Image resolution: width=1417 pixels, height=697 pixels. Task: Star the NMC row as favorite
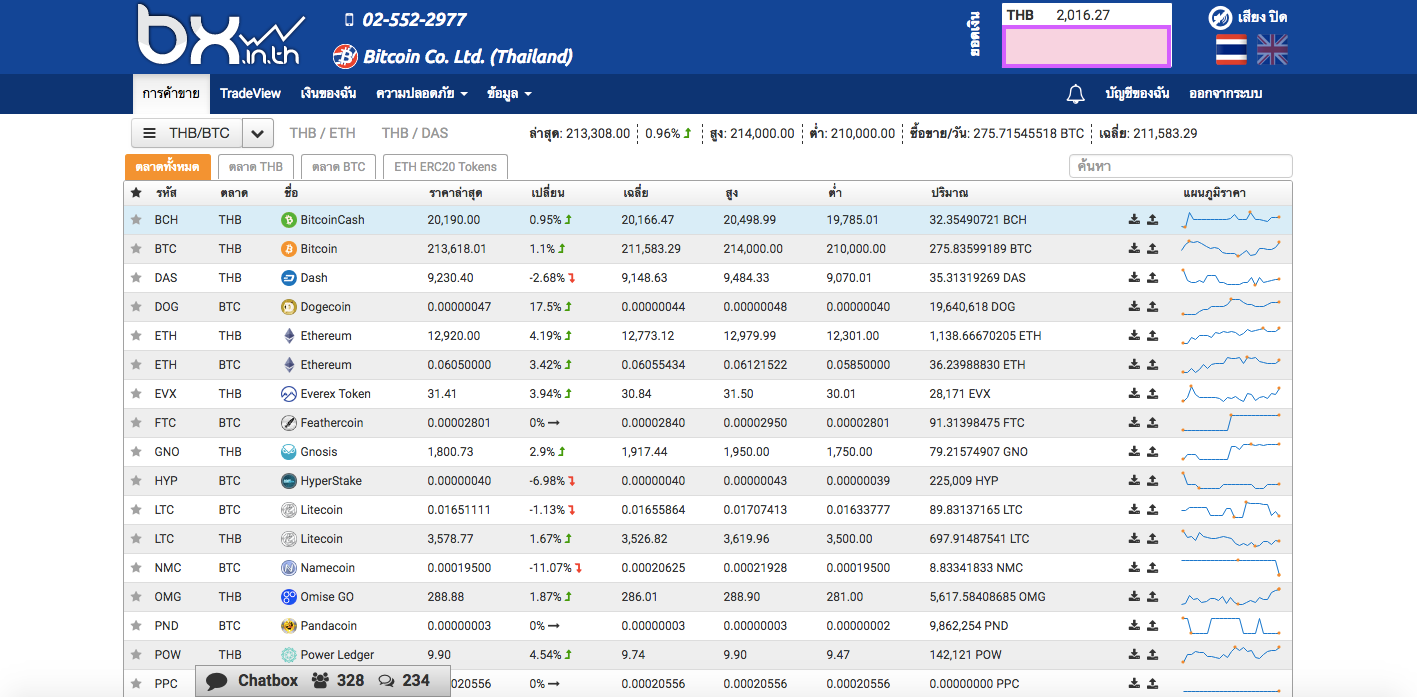pos(136,568)
